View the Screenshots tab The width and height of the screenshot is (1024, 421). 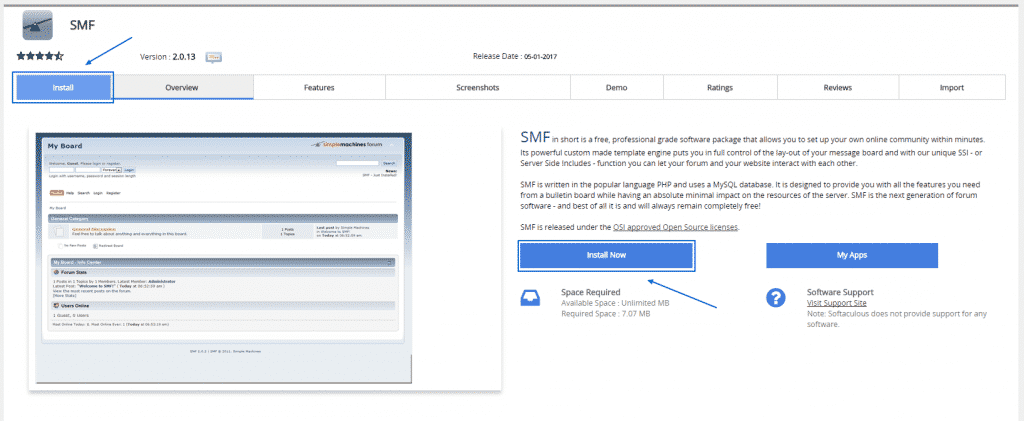(477, 87)
